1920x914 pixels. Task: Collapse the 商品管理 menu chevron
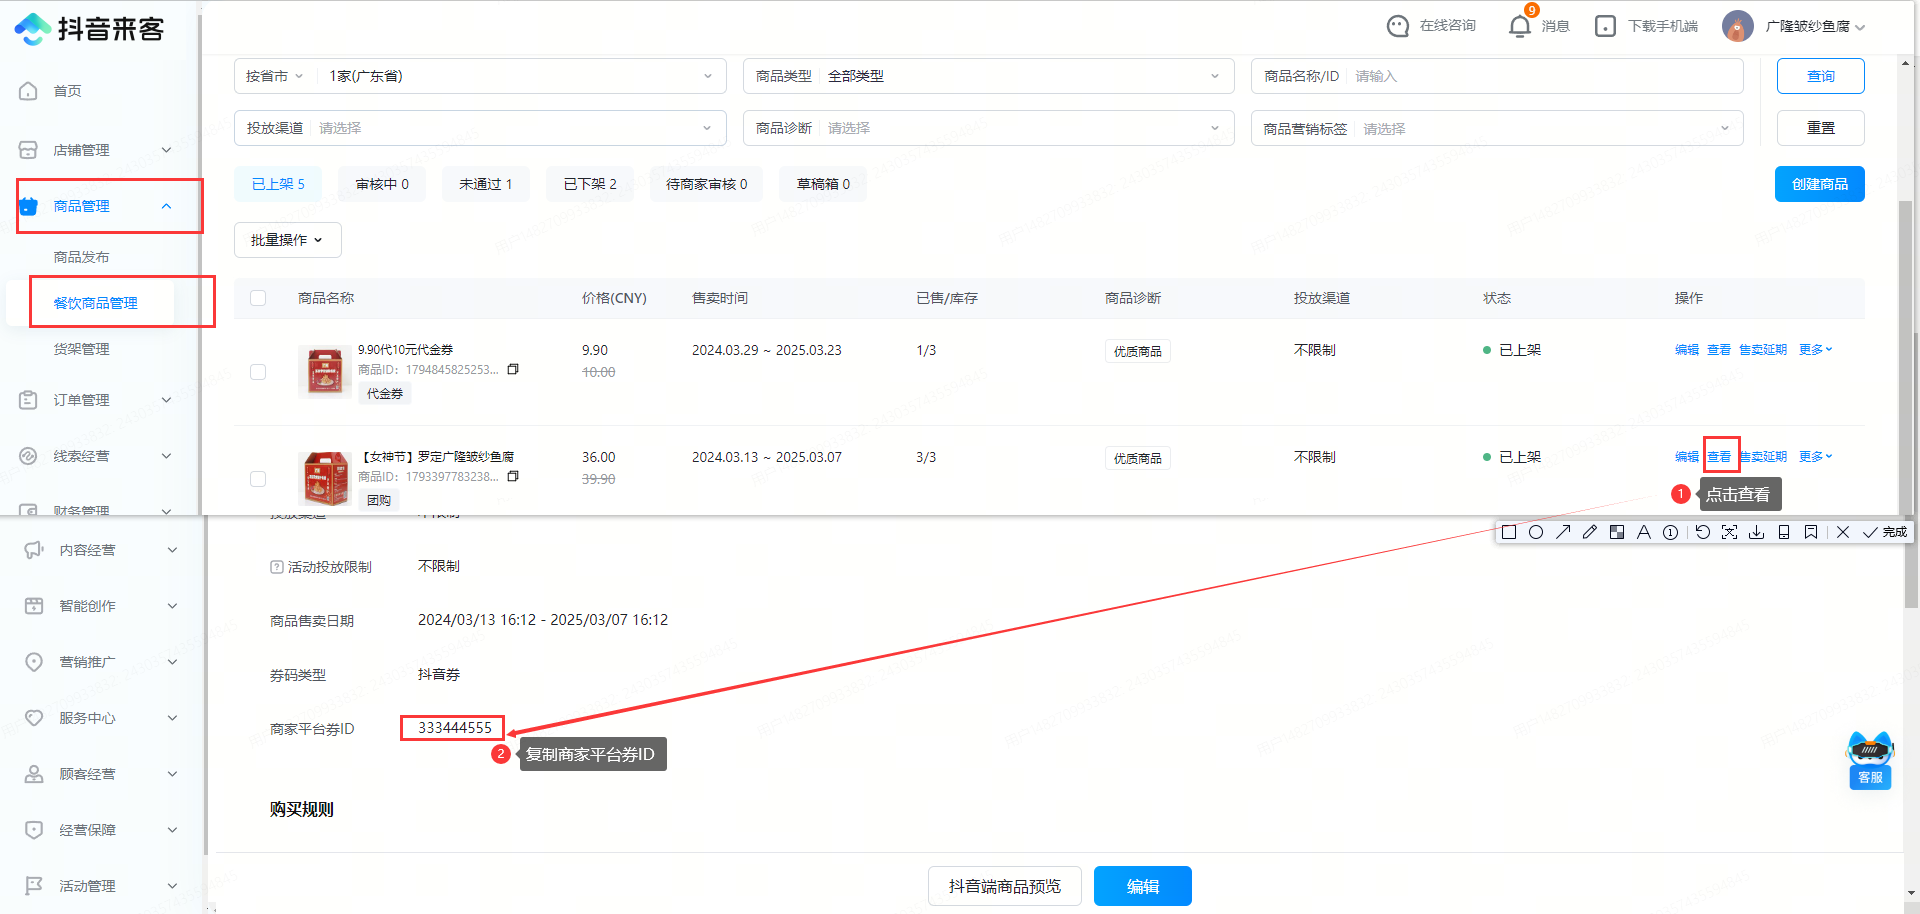[166, 206]
